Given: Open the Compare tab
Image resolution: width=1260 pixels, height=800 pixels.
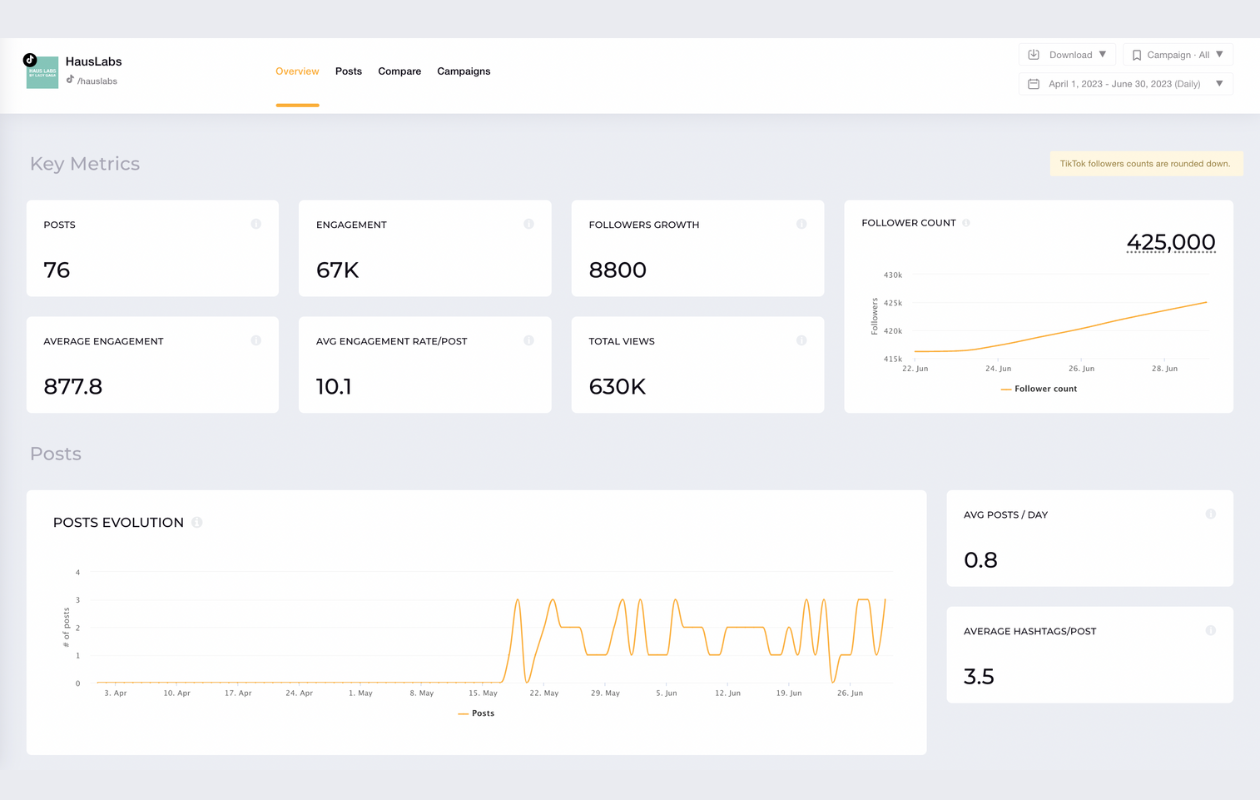Looking at the screenshot, I should coord(399,71).
